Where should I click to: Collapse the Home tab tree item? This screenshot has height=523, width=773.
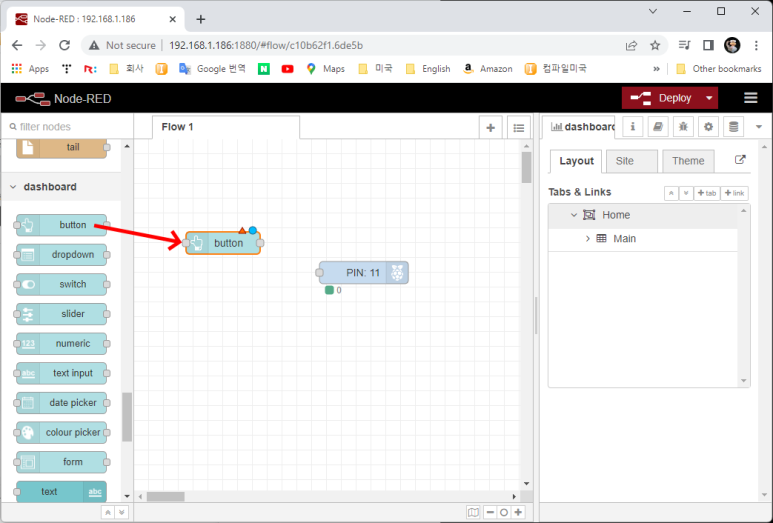(x=574, y=215)
